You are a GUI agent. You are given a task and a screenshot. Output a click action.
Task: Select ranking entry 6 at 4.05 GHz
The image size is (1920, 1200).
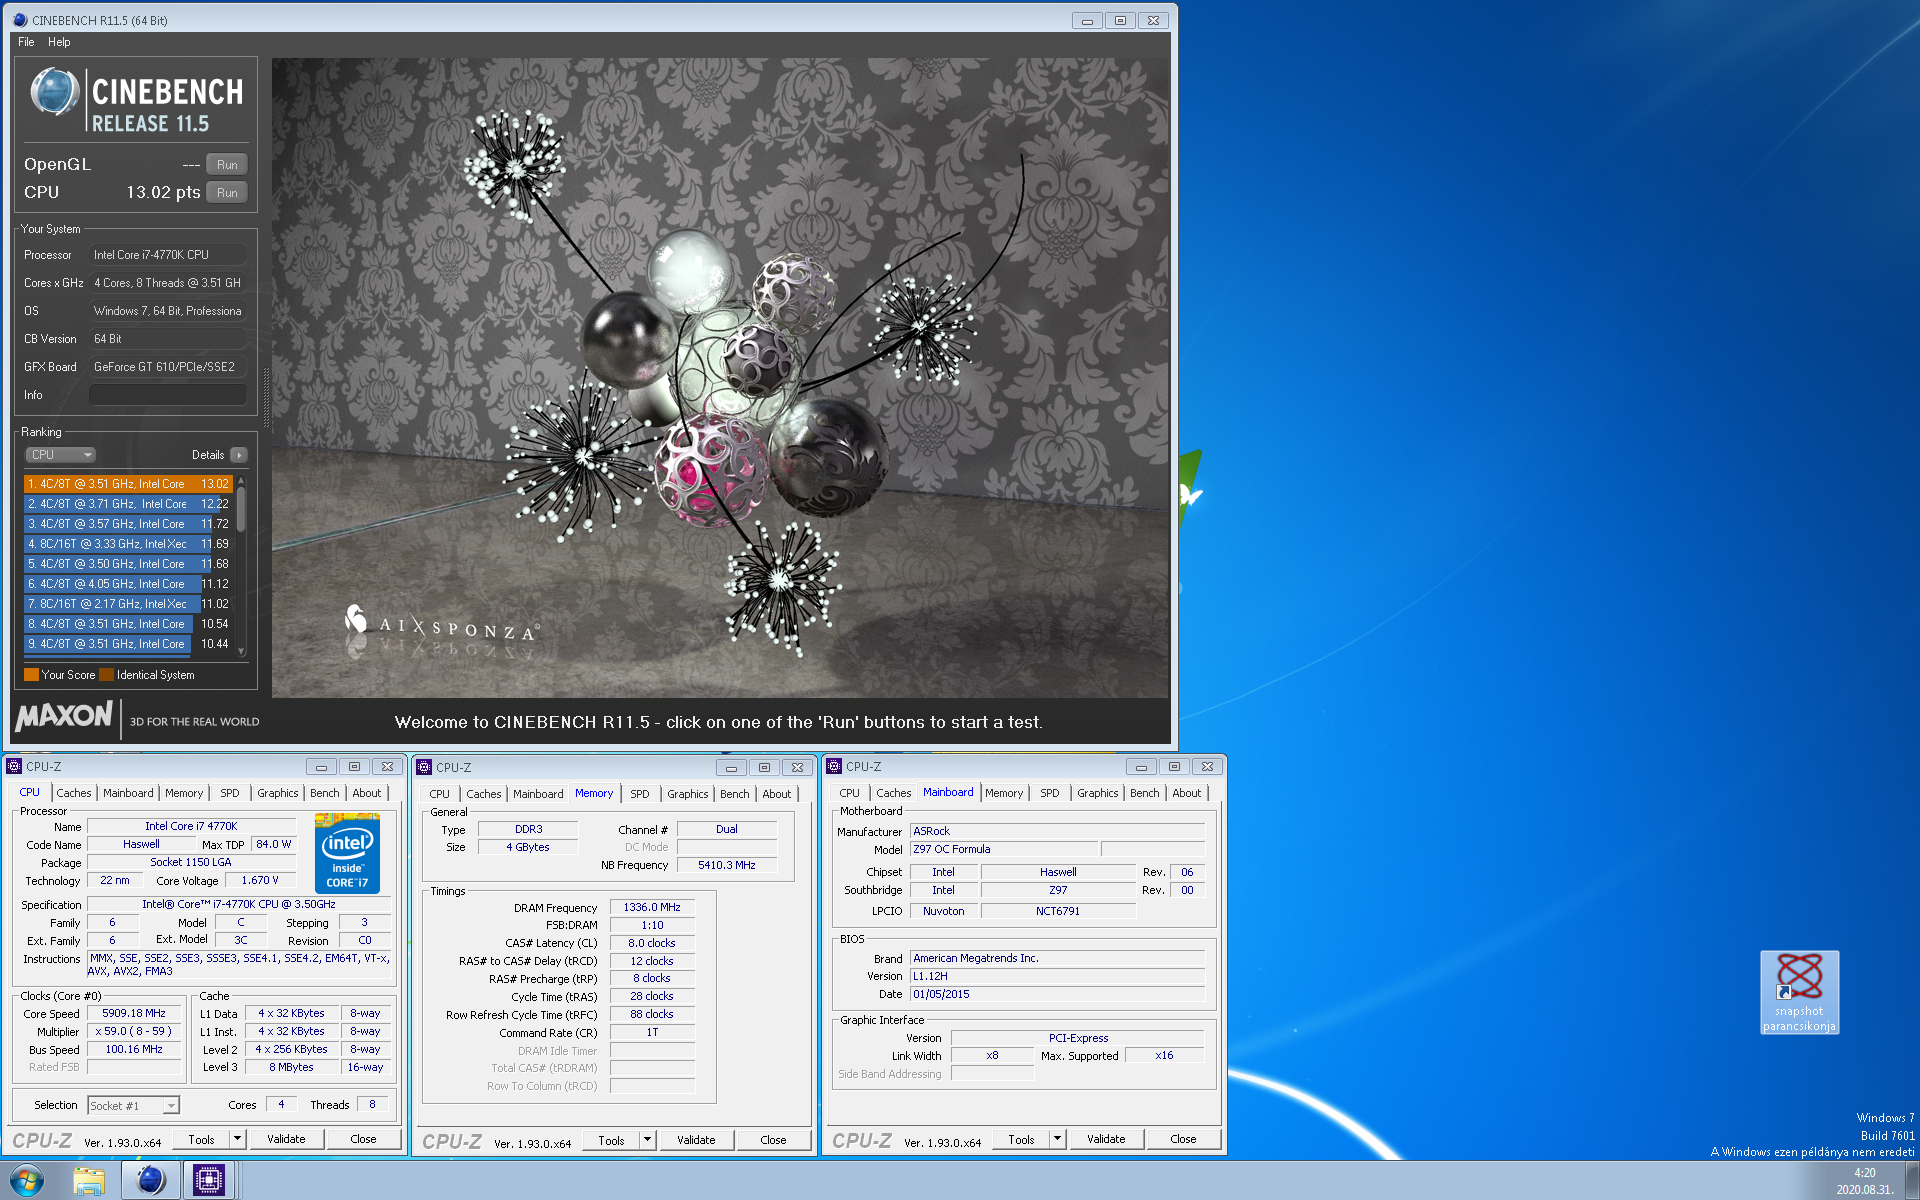click(128, 584)
